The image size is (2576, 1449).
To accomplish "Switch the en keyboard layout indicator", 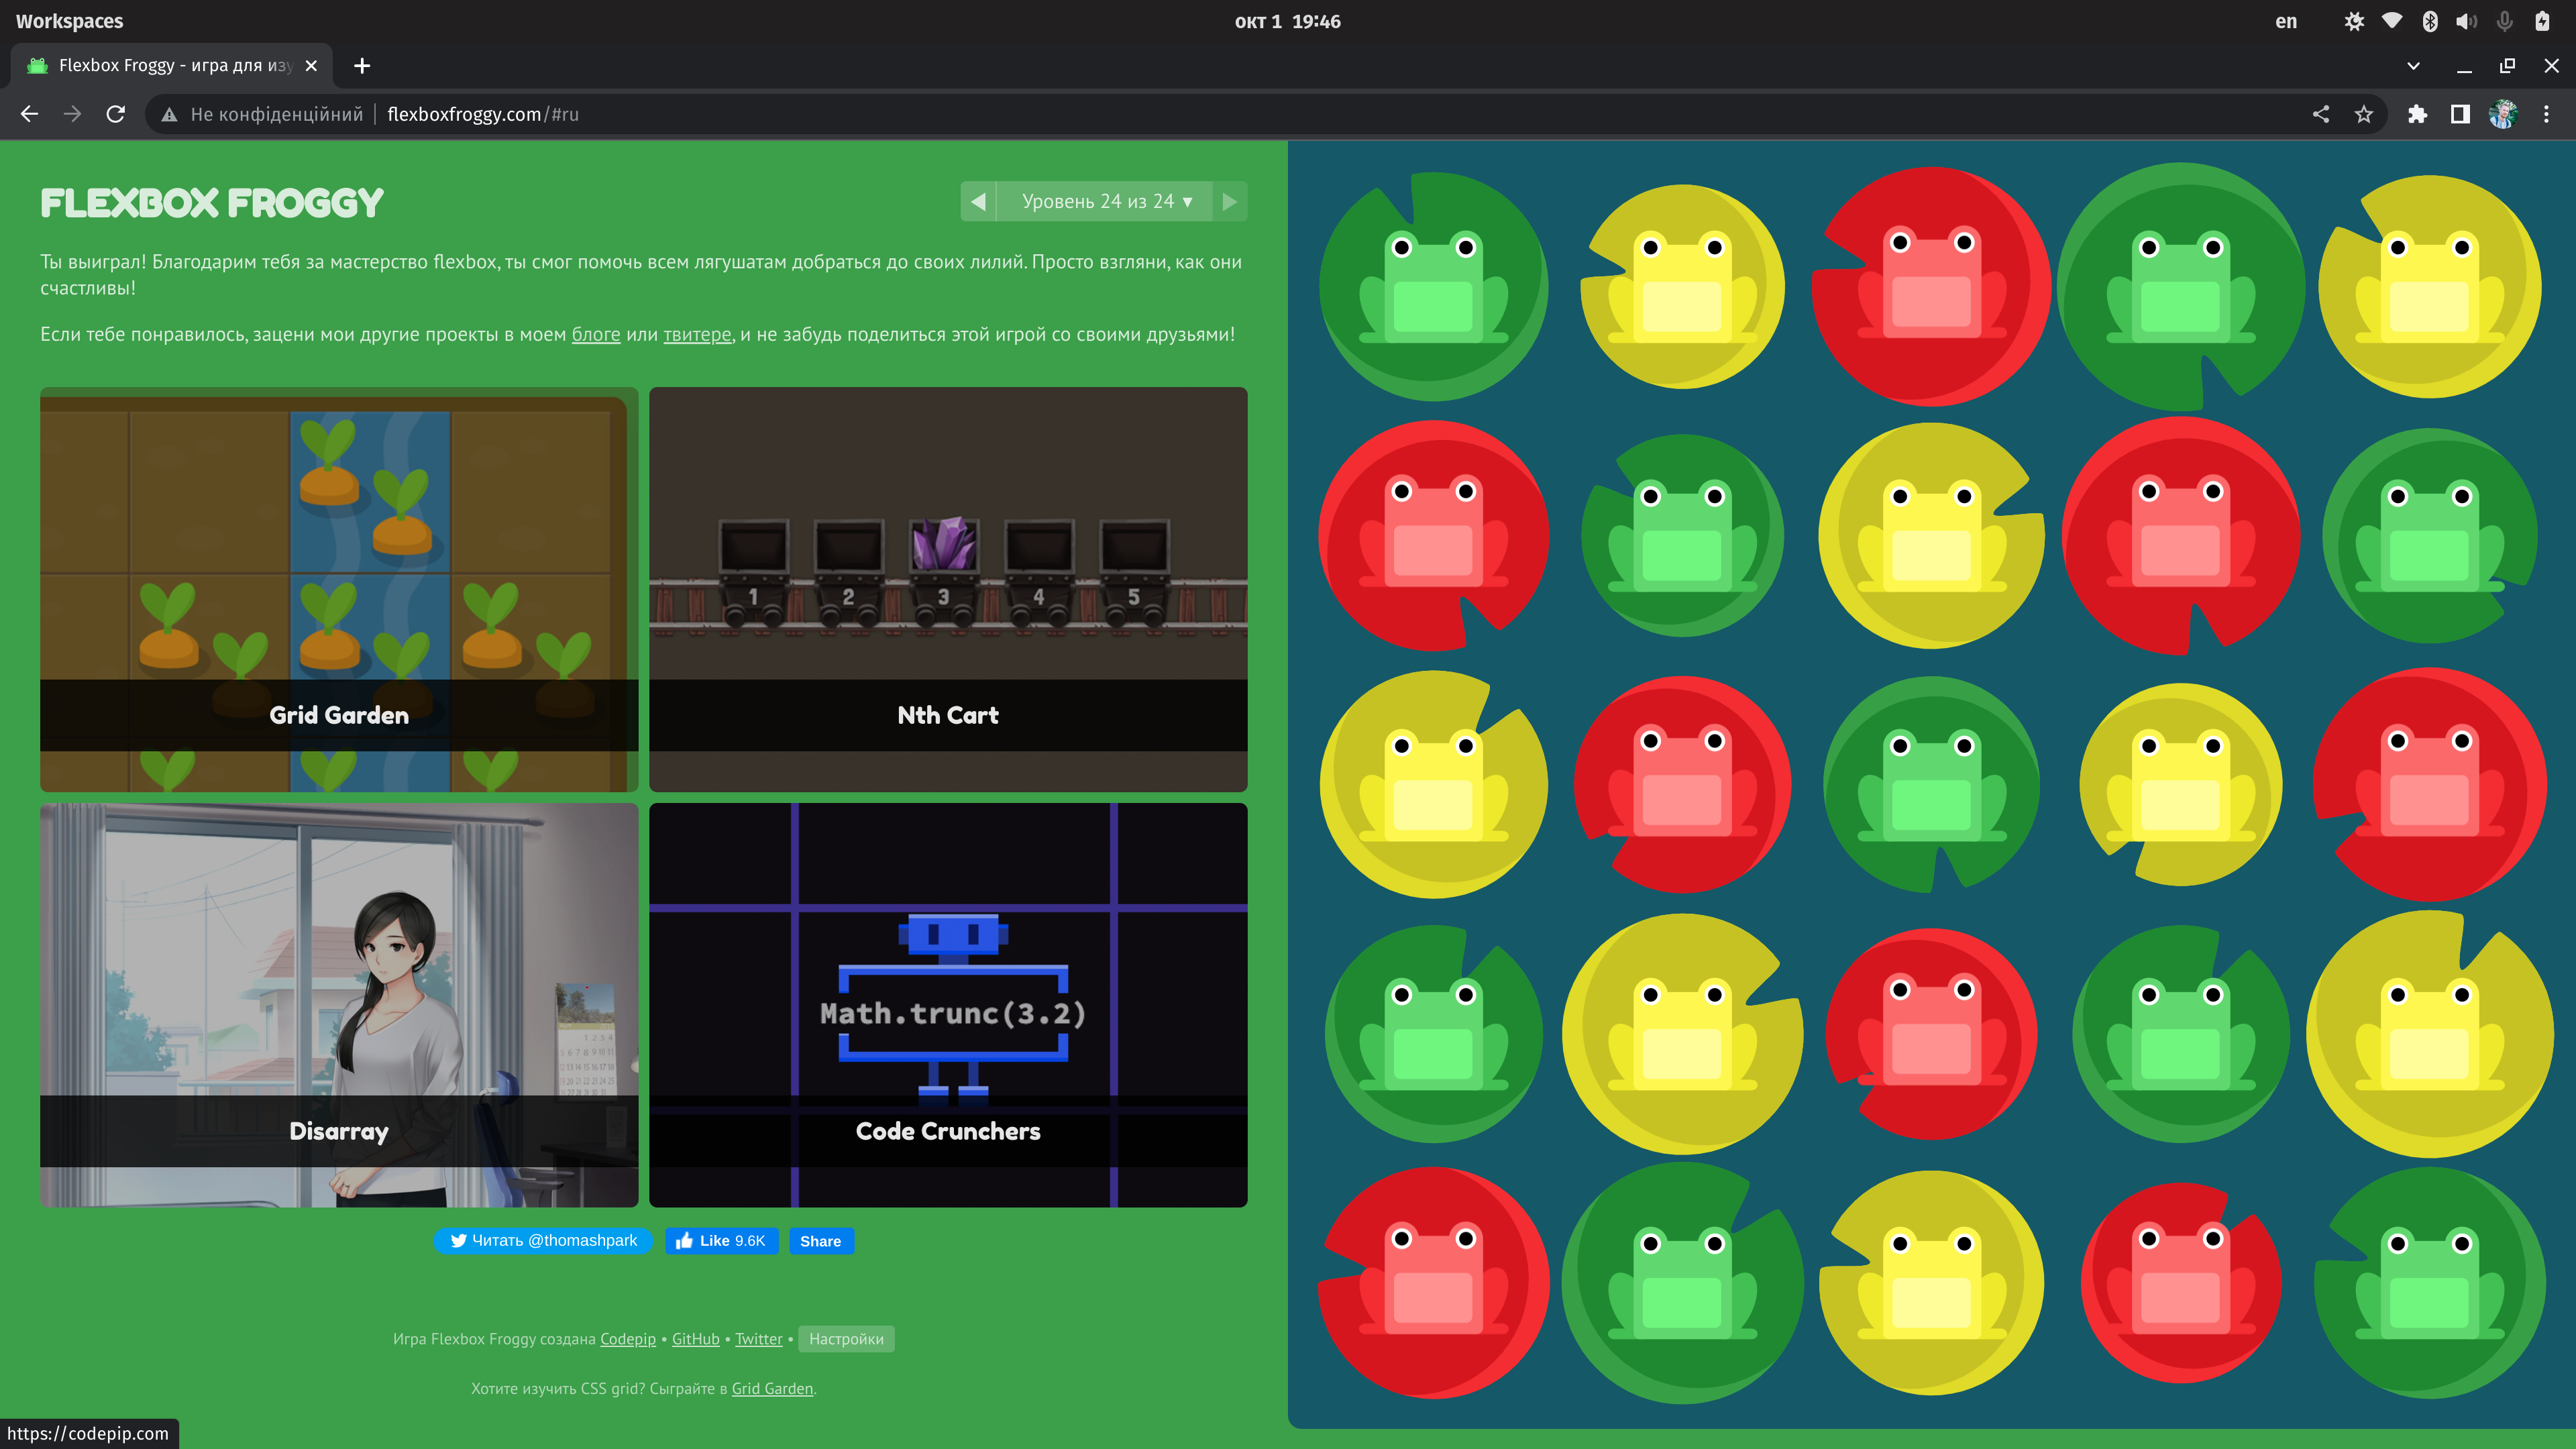I will point(2286,21).
